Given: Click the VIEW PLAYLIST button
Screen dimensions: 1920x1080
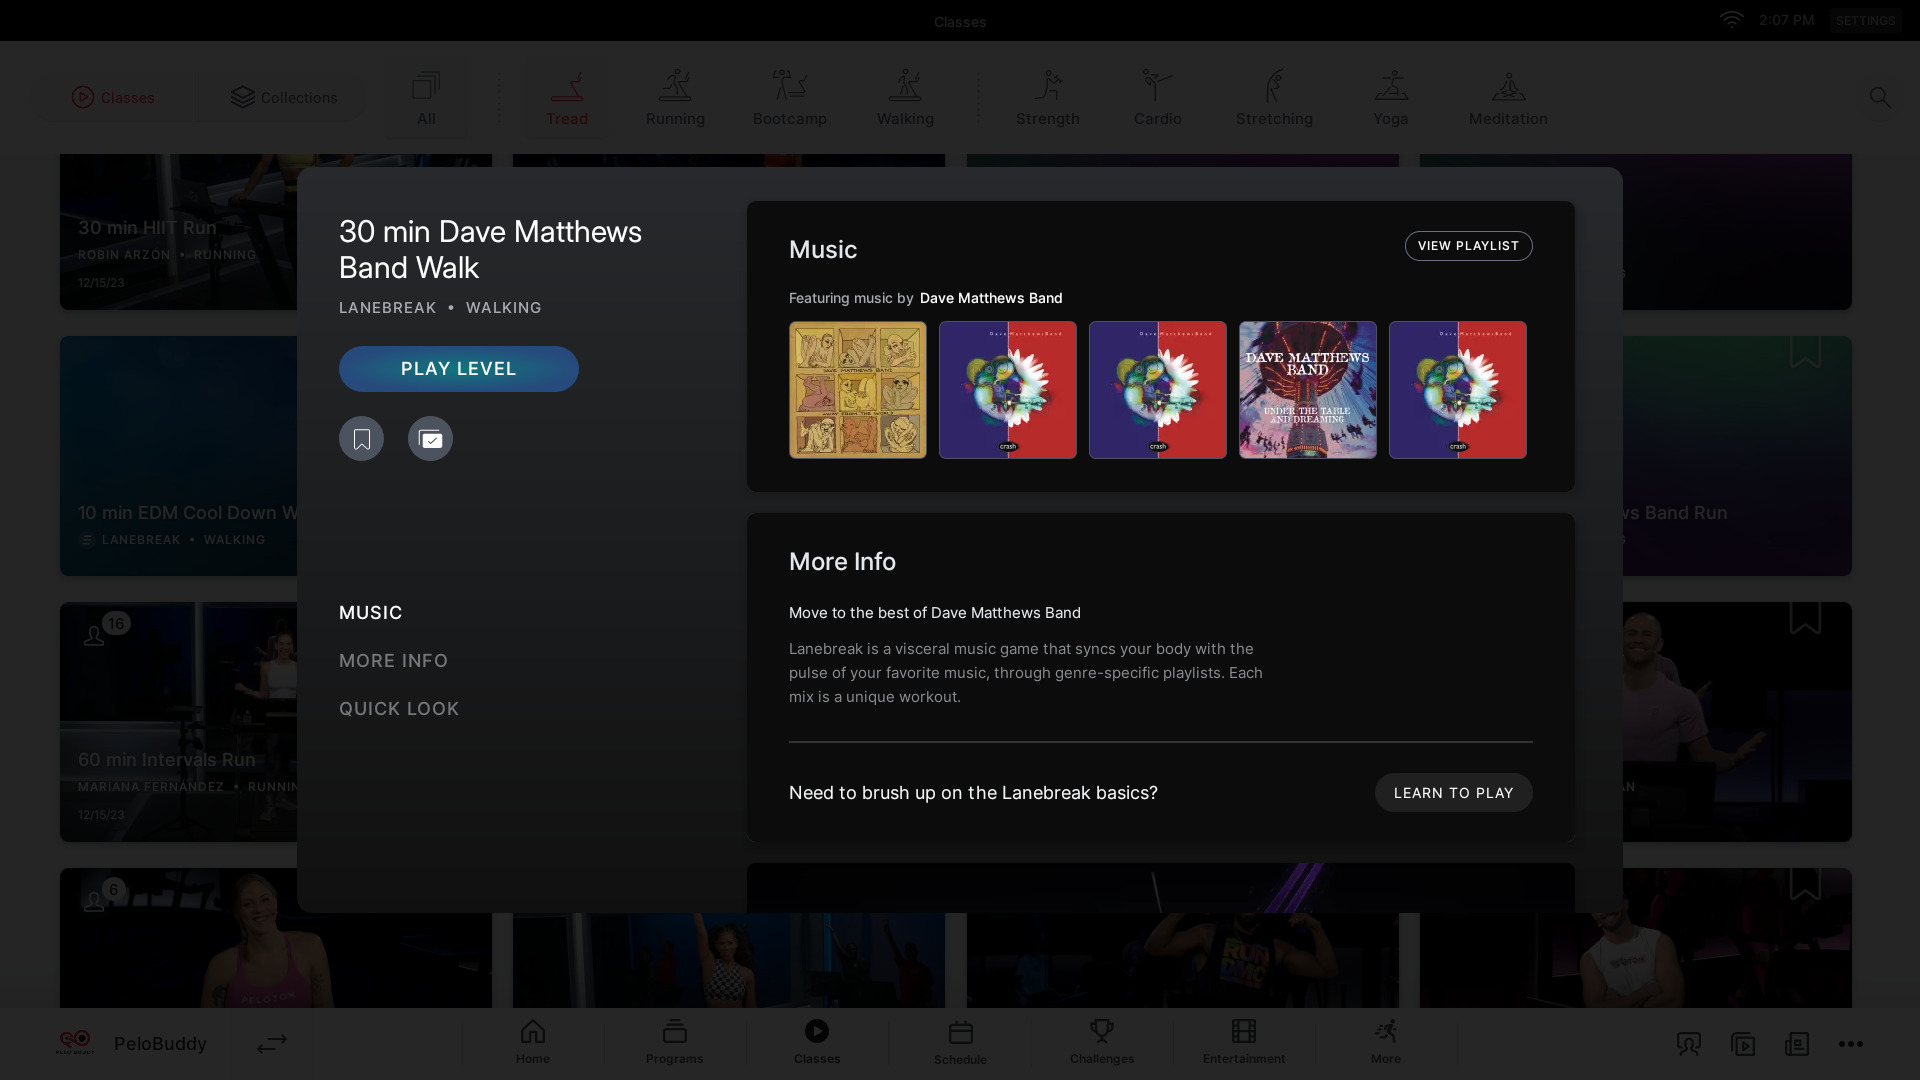Looking at the screenshot, I should pos(1469,246).
